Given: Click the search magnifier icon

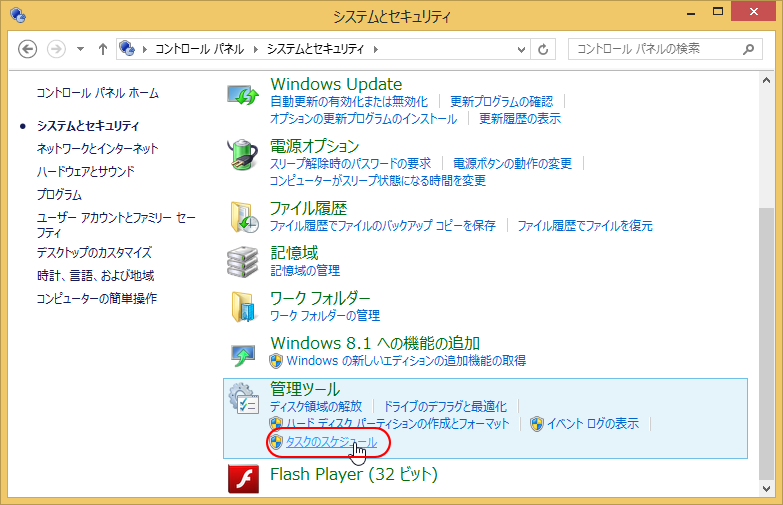Looking at the screenshot, I should tap(748, 49).
